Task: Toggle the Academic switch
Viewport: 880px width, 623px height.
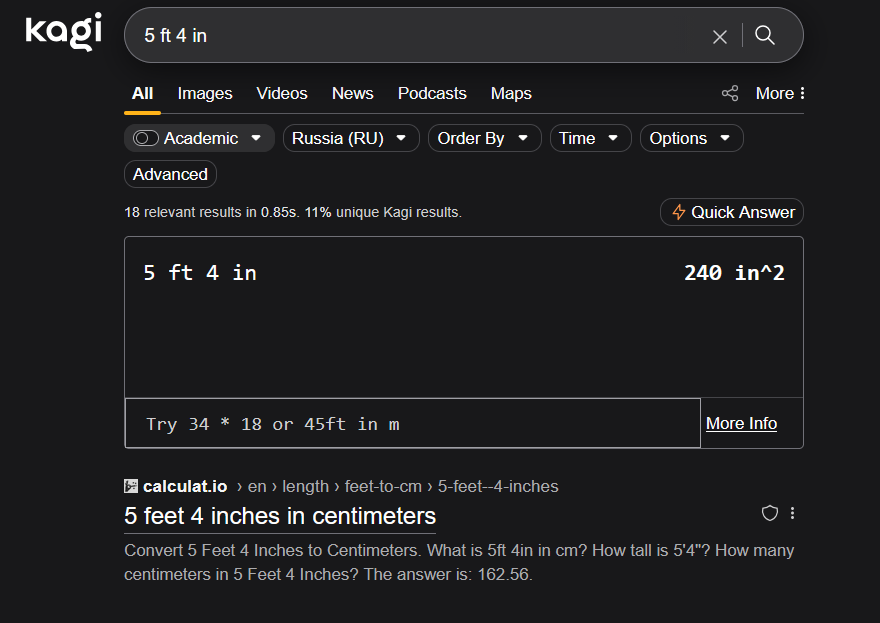Action: coord(146,138)
